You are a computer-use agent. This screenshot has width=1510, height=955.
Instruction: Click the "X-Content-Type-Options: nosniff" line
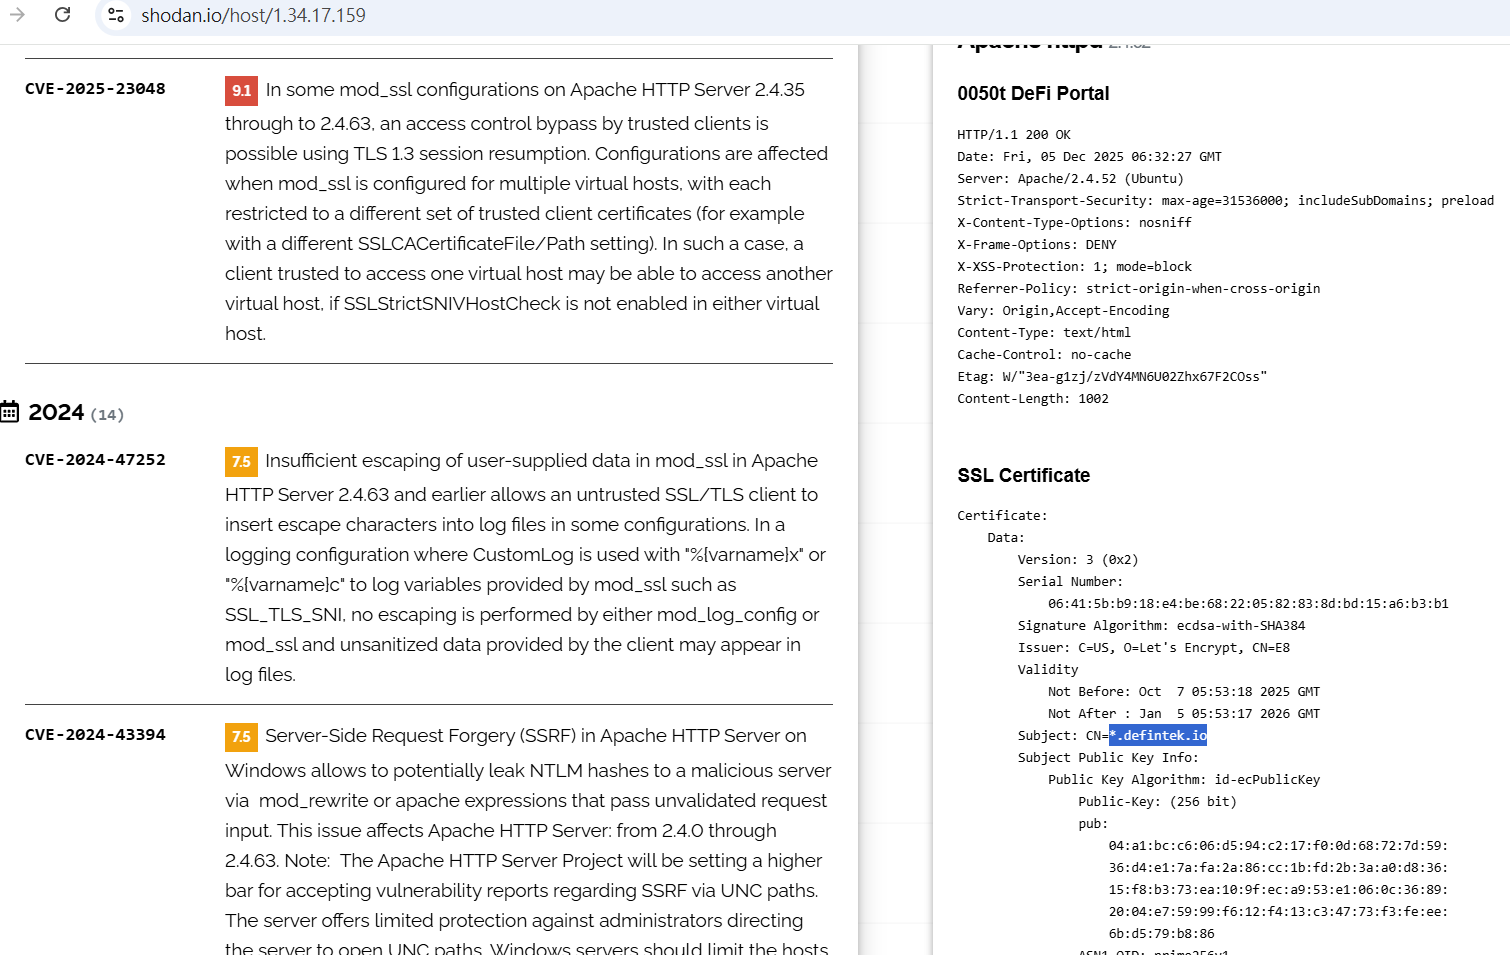1074,223
